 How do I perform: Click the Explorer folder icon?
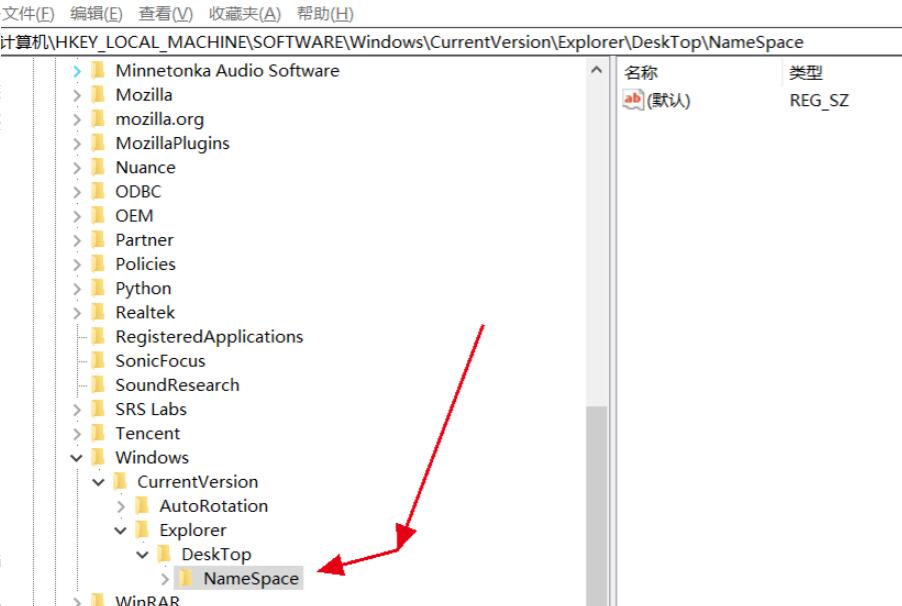142,529
